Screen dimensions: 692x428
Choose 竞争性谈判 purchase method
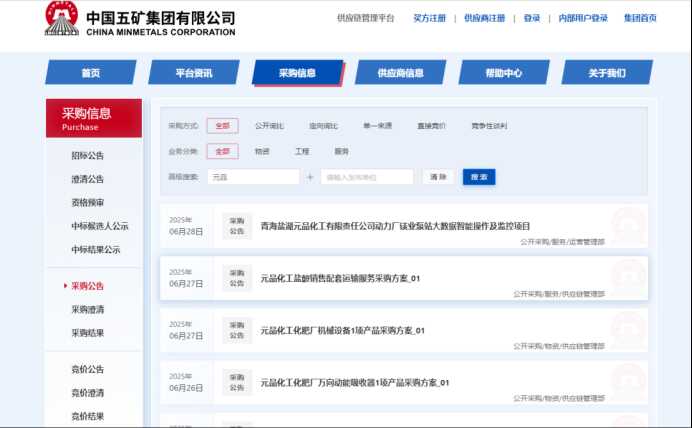click(x=489, y=126)
